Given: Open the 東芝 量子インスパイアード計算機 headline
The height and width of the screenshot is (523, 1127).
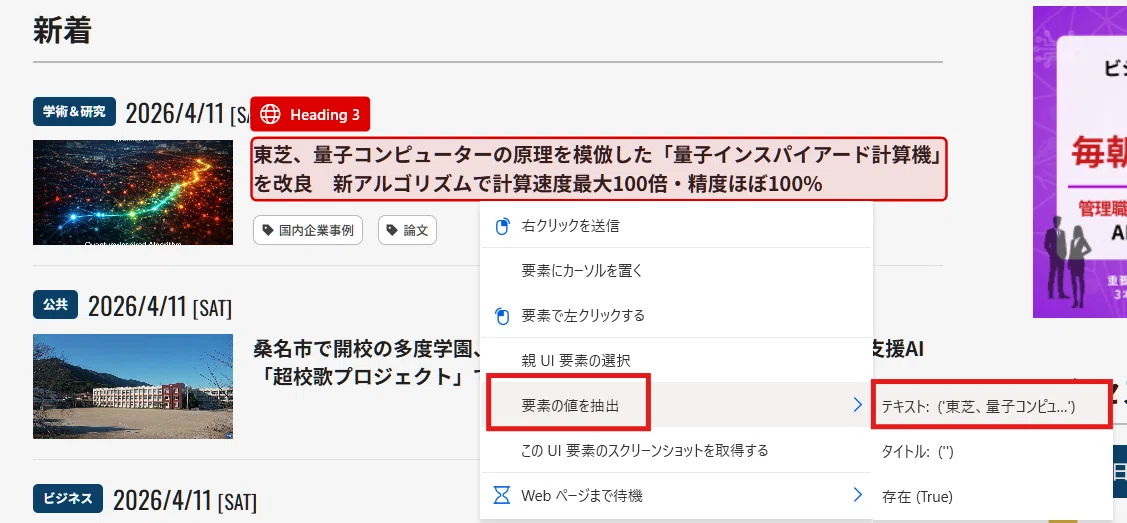Looking at the screenshot, I should point(599,169).
